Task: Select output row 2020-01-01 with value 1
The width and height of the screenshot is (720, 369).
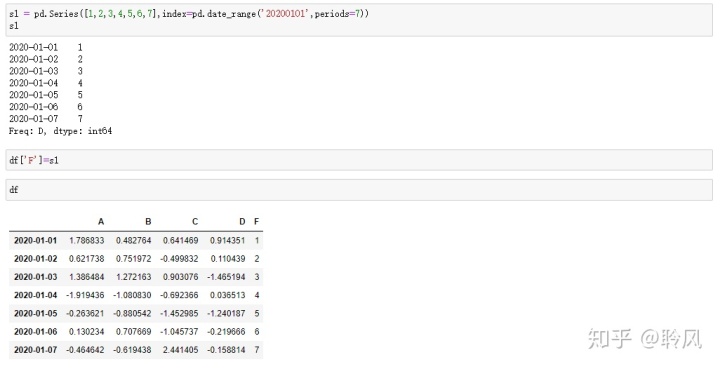Action: tap(46, 47)
